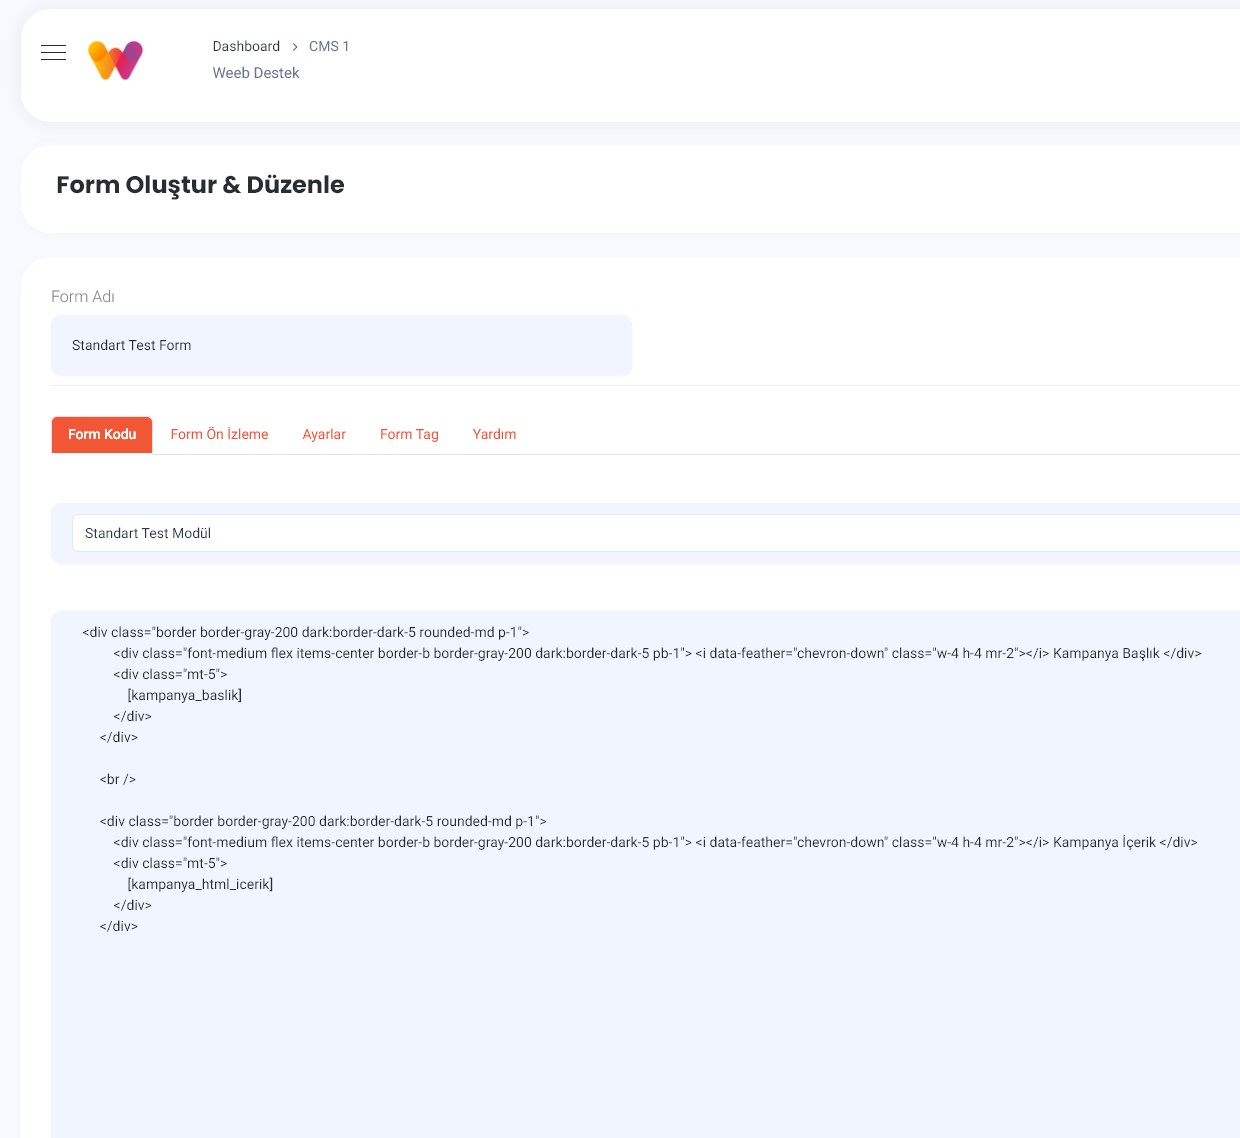The height and width of the screenshot is (1138, 1240).
Task: Place cursor on [kampanya_baslik] code line
Action: click(185, 696)
